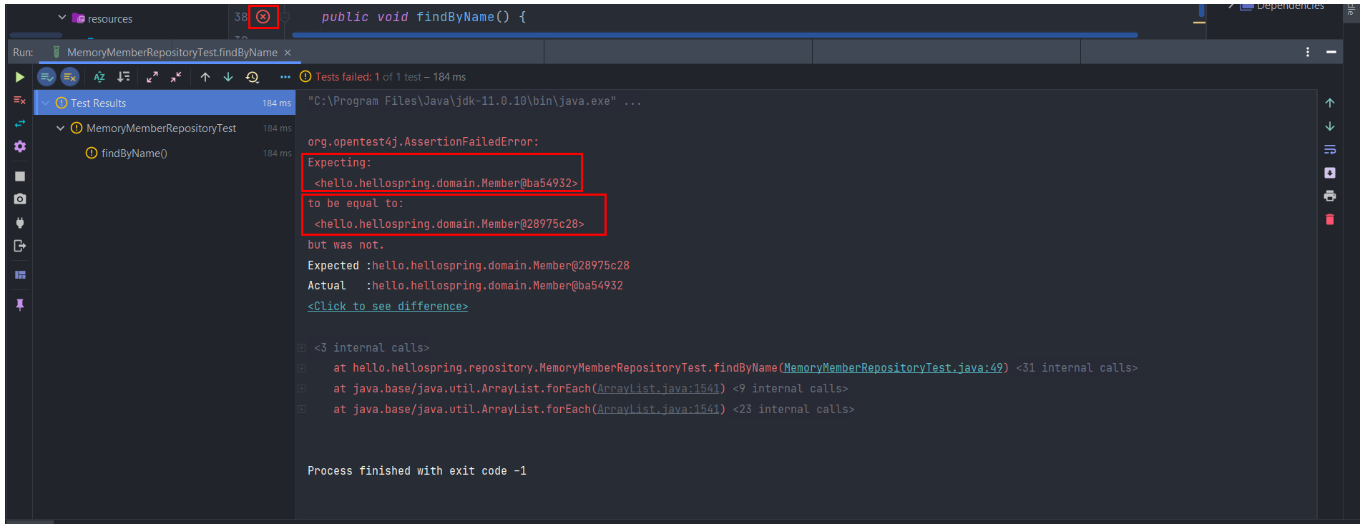The width and height of the screenshot is (1362, 532).
Task: Go to previous failed test arrow
Action: [x=205, y=77]
